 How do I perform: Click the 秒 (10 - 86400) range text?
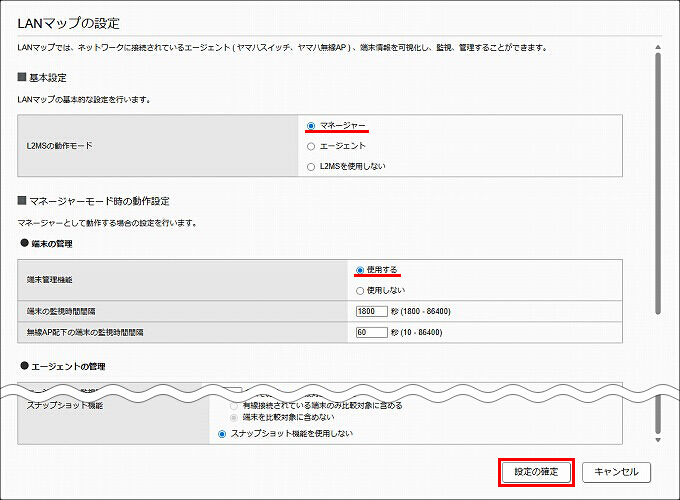point(416,332)
